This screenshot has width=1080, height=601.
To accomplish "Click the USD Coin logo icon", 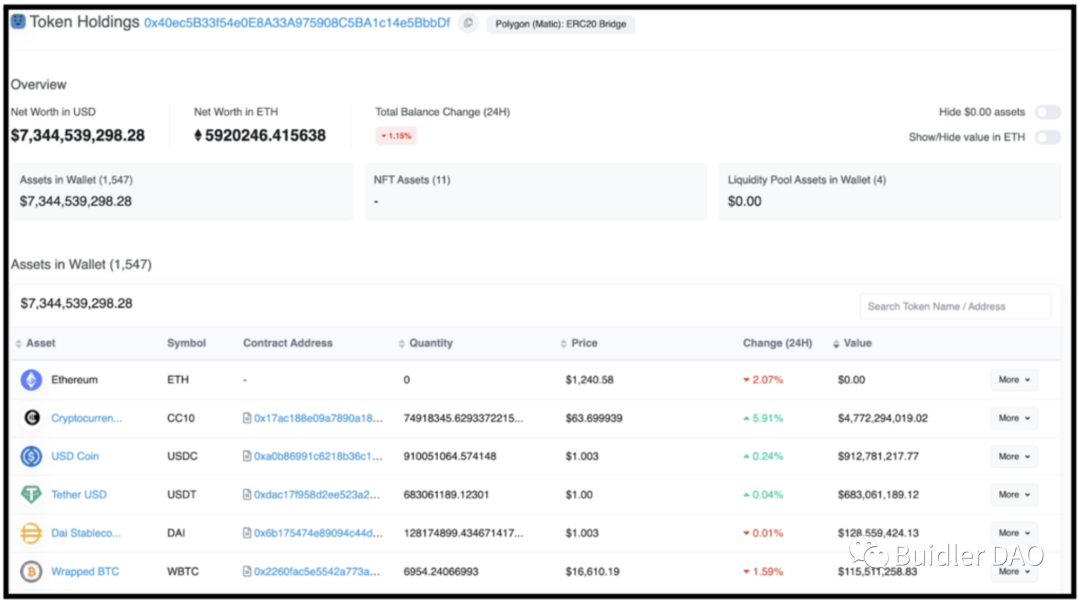I will pos(32,456).
